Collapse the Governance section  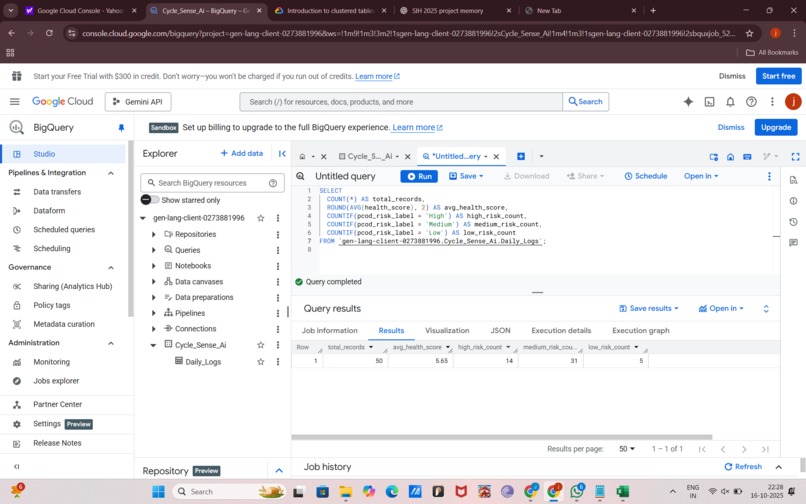(x=111, y=267)
